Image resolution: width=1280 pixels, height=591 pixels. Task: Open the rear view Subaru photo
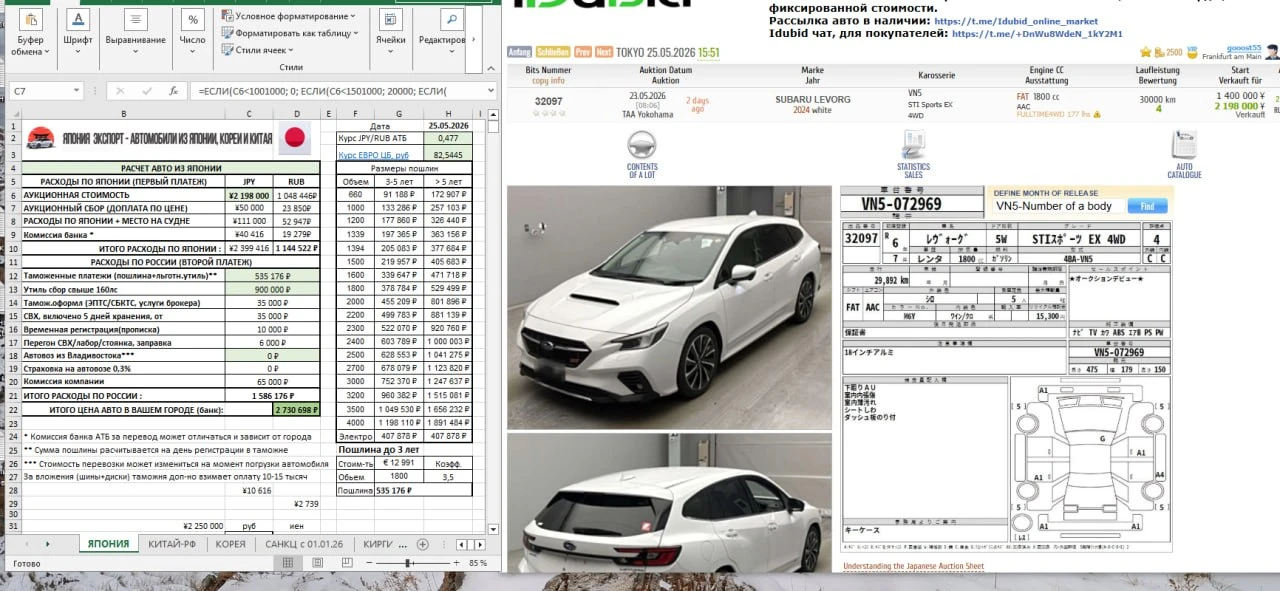pyautogui.click(x=669, y=503)
